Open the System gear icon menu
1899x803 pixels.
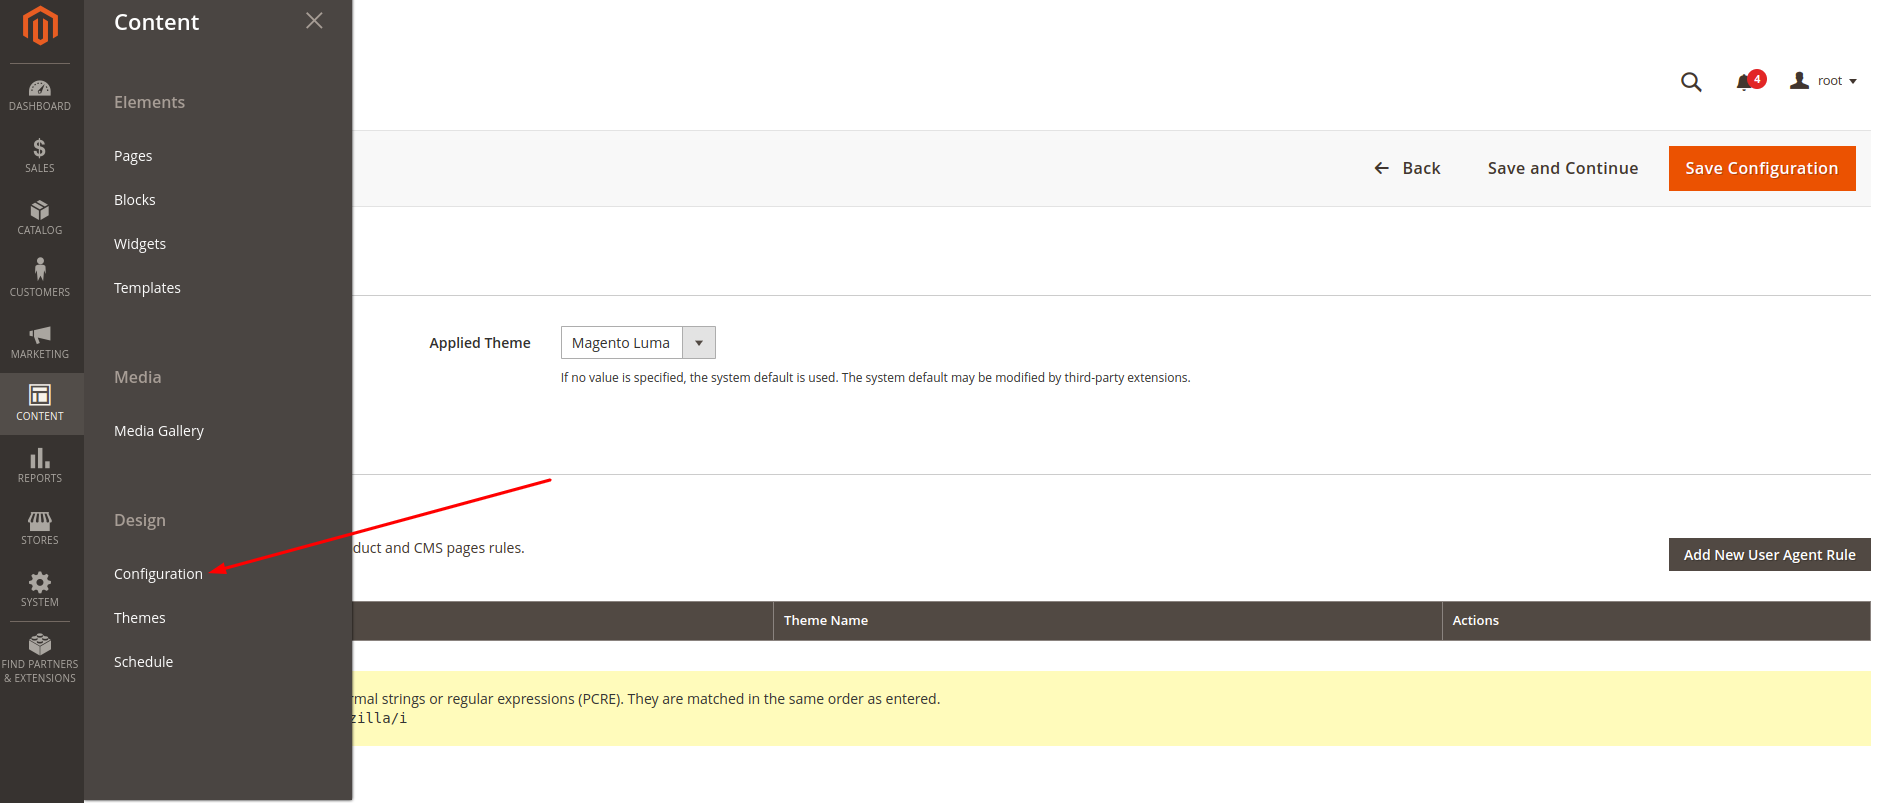click(40, 589)
